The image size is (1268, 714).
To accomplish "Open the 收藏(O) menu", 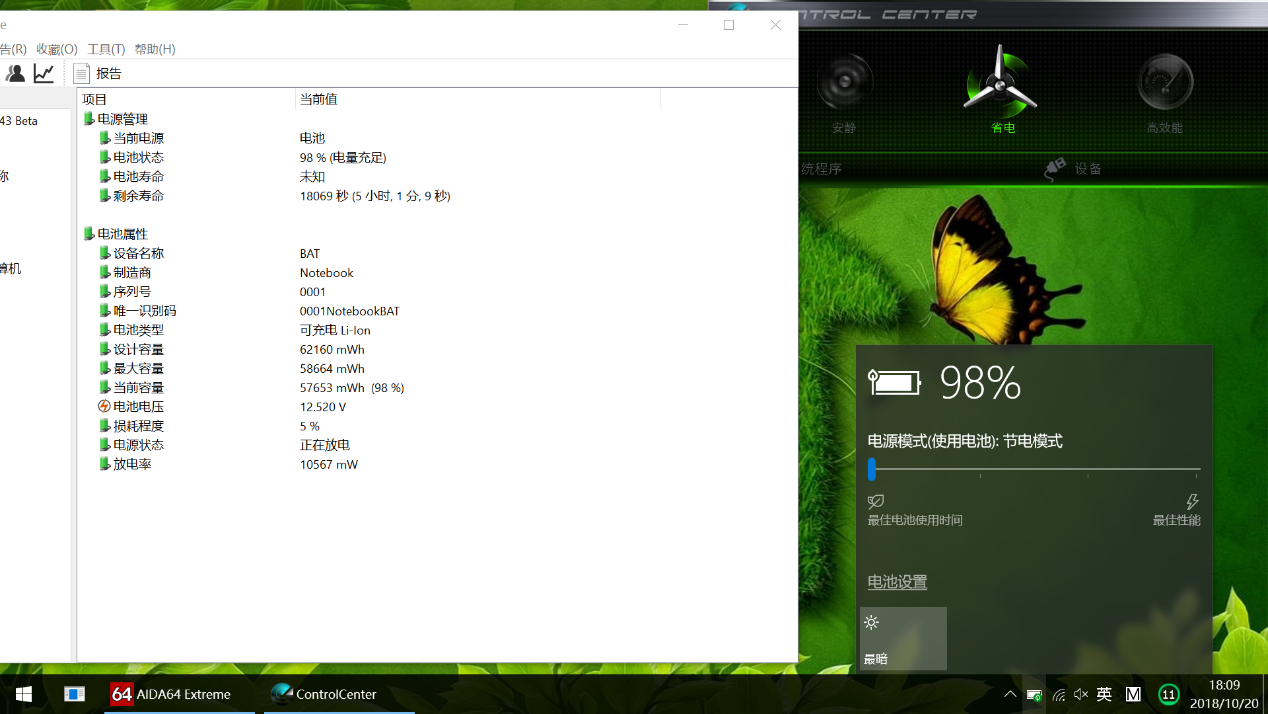I will (57, 49).
